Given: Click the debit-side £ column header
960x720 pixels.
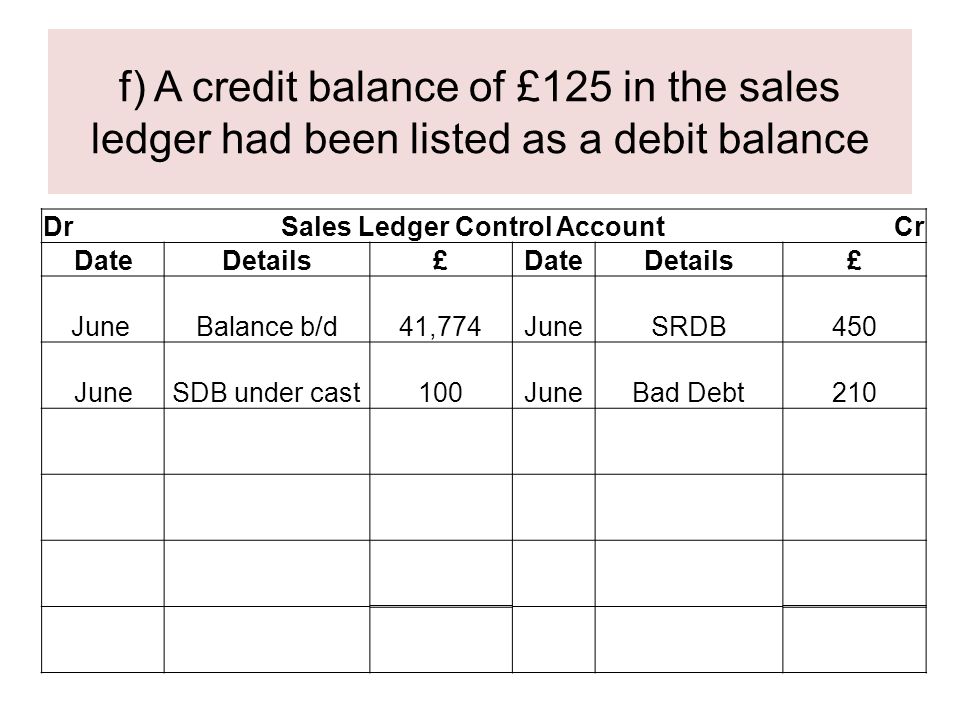Looking at the screenshot, I should click(441, 260).
